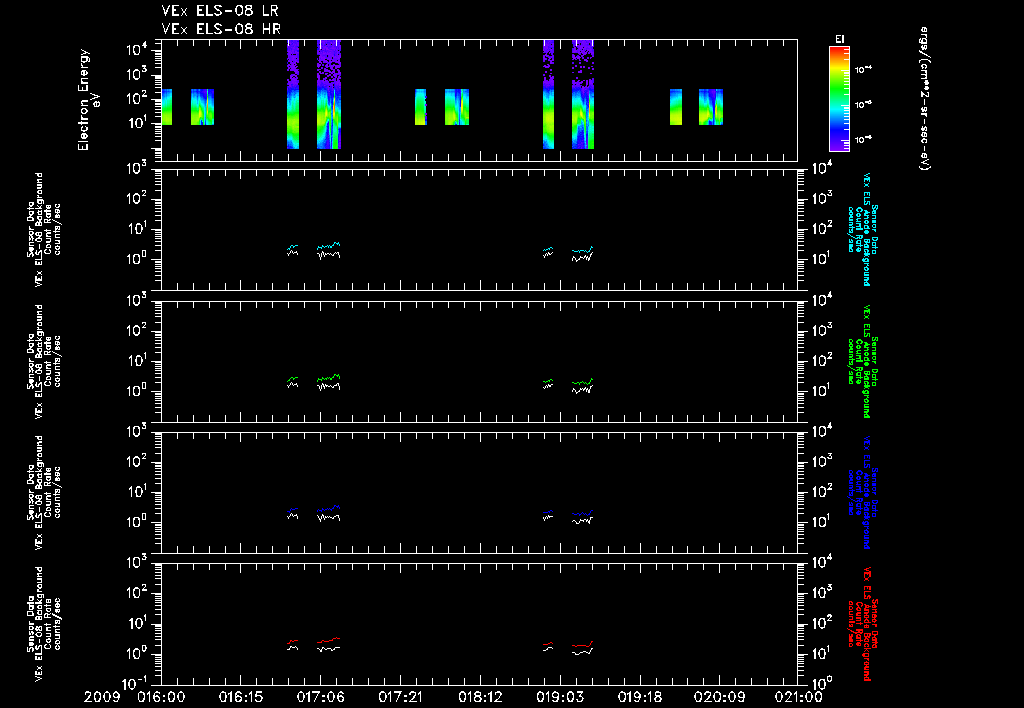Screen dimensions: 1024x708
Task: Click the 'EI' label above color bar
Action: pos(840,39)
